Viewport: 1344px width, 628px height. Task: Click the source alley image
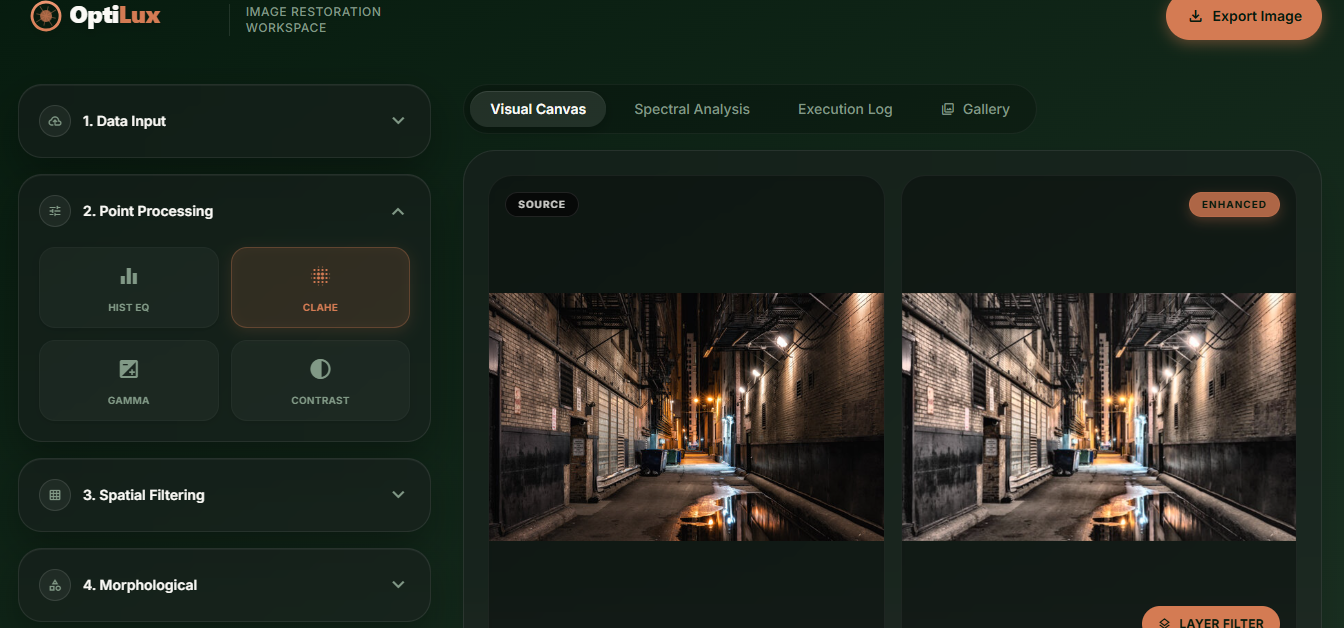(x=686, y=417)
